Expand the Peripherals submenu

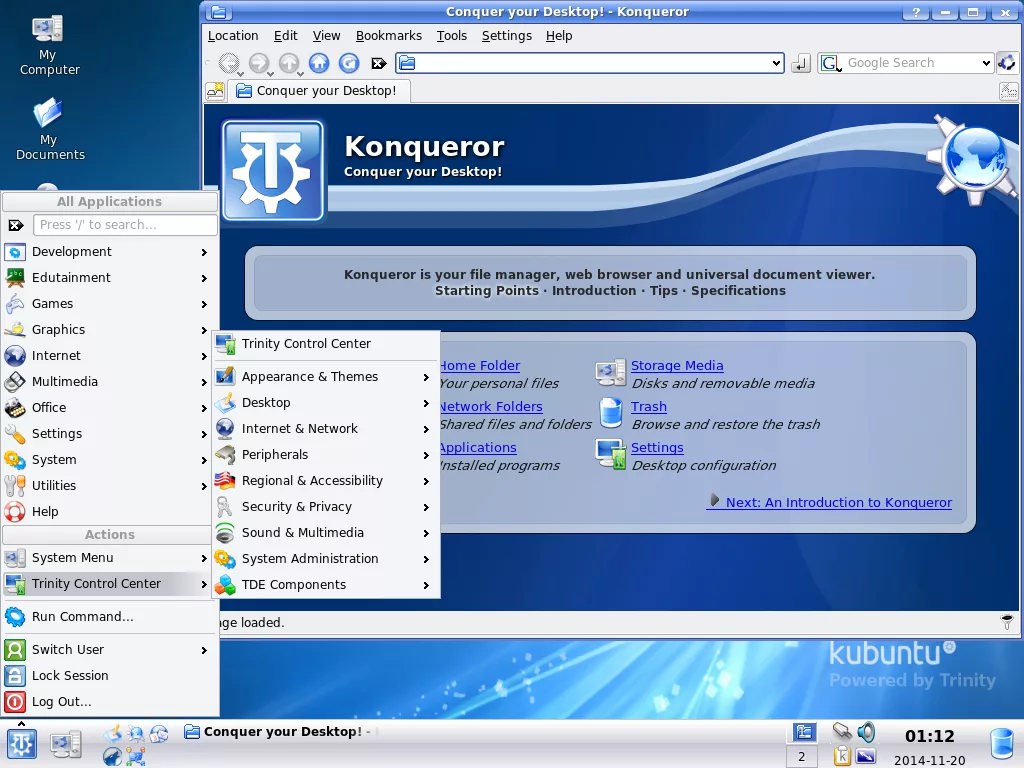click(x=326, y=455)
